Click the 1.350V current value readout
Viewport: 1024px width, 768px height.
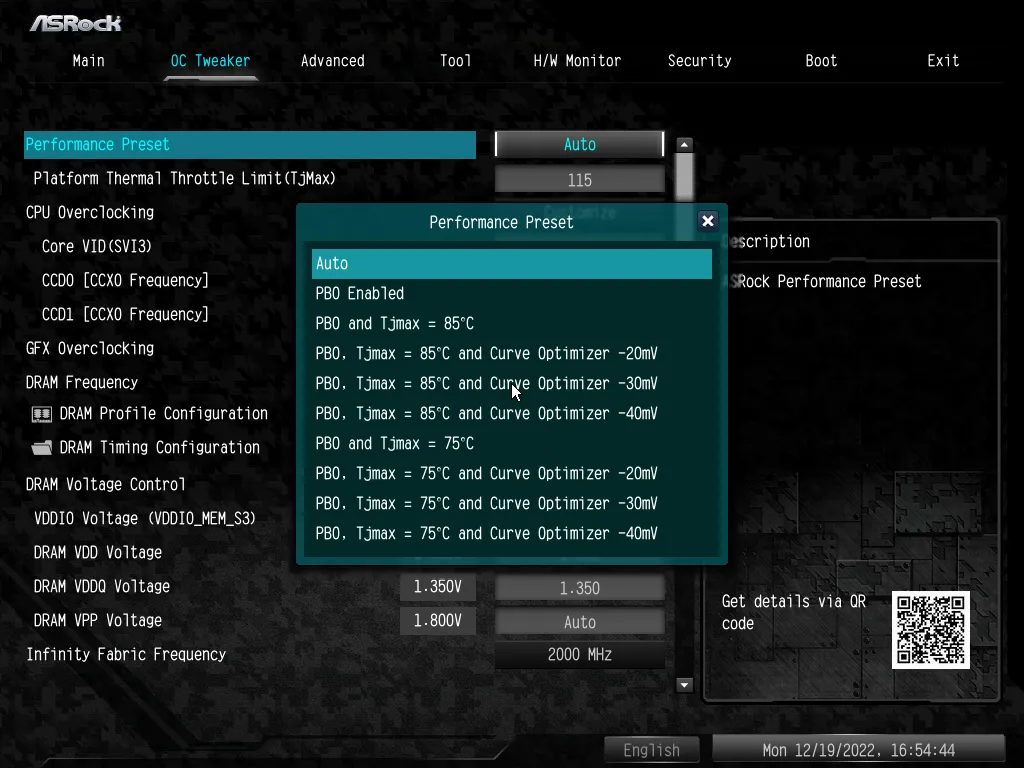click(x=438, y=587)
